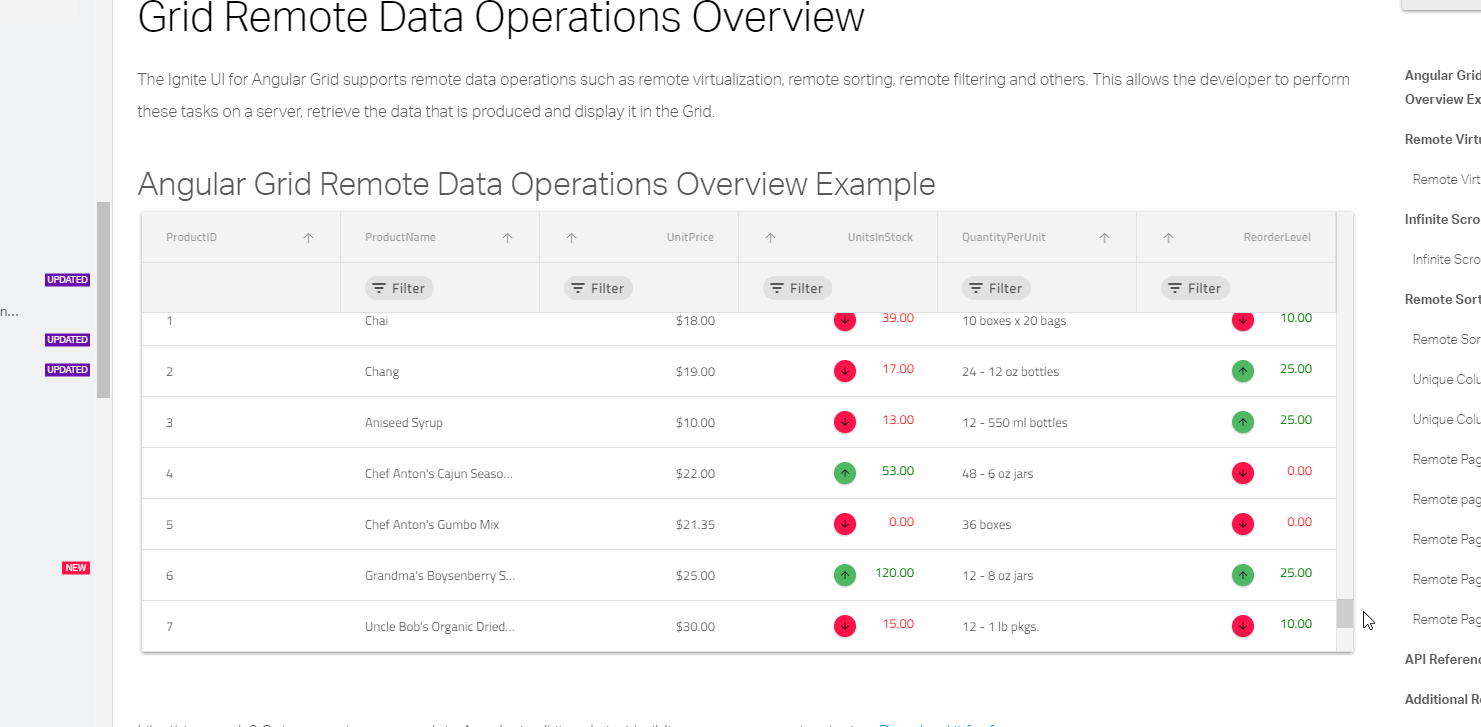Image resolution: width=1481 pixels, height=727 pixels.
Task: Follow the Infinite Scrolling link on the right
Action: 1446,258
